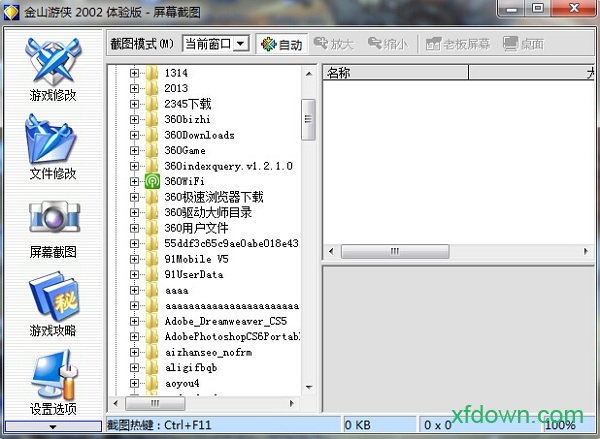The height and width of the screenshot is (439, 600).
Task: Open the 截图模式 capture mode dropdown
Action: [x=241, y=44]
